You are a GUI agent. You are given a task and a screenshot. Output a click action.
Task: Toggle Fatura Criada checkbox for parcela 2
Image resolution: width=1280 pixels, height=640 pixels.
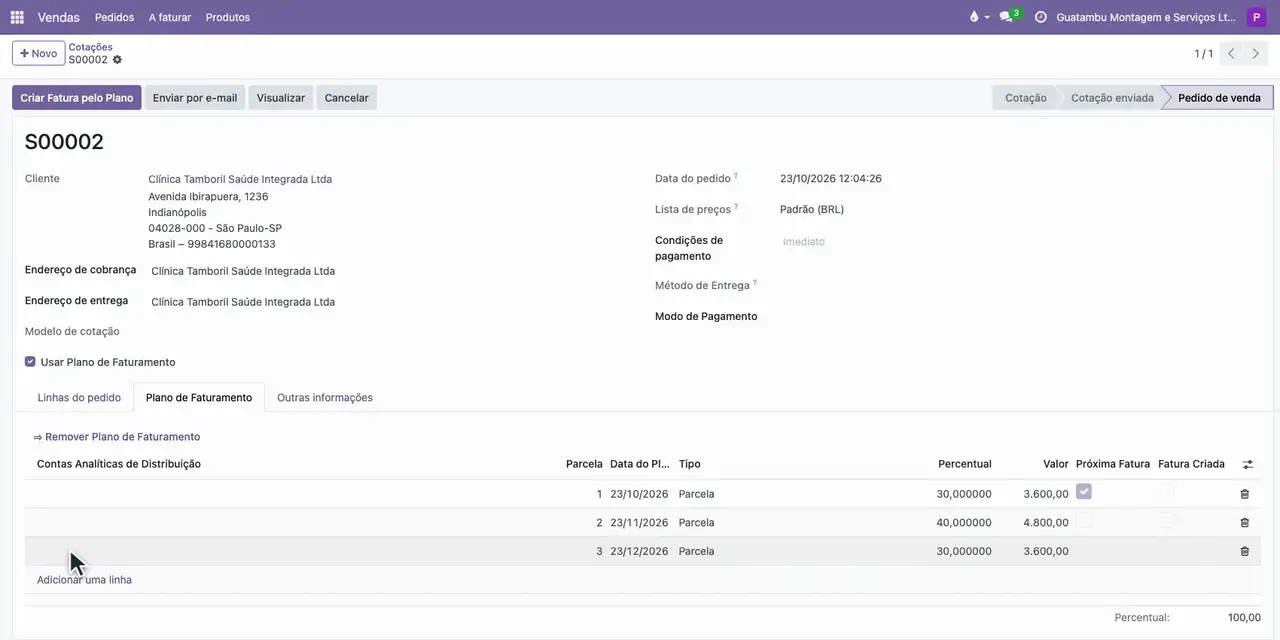tap(1166, 521)
